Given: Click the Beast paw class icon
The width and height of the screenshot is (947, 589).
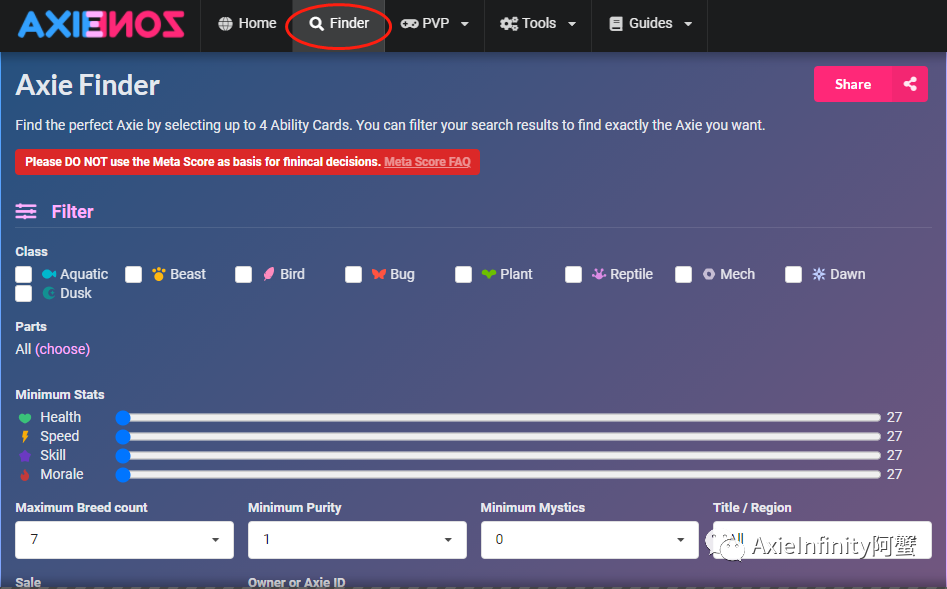Looking at the screenshot, I should coord(159,274).
